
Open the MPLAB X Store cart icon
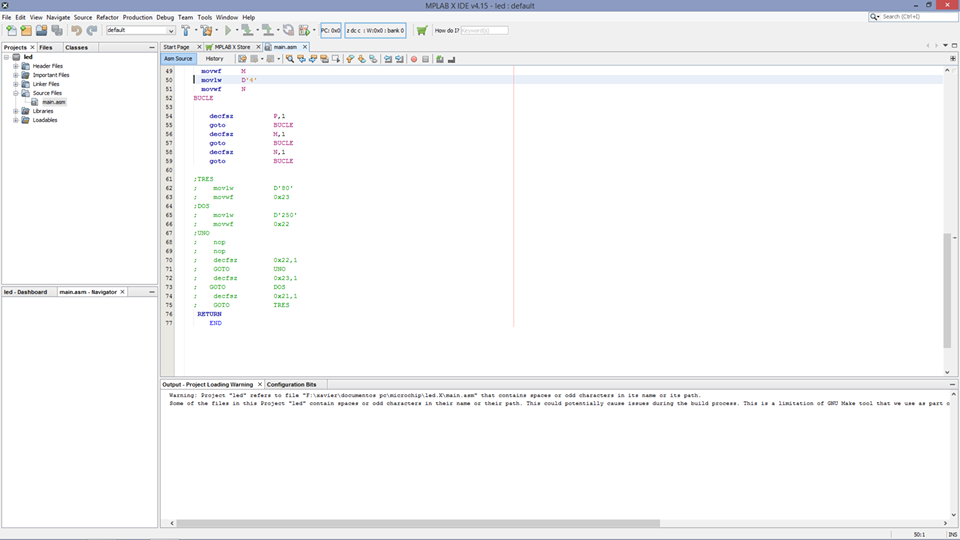pos(422,30)
